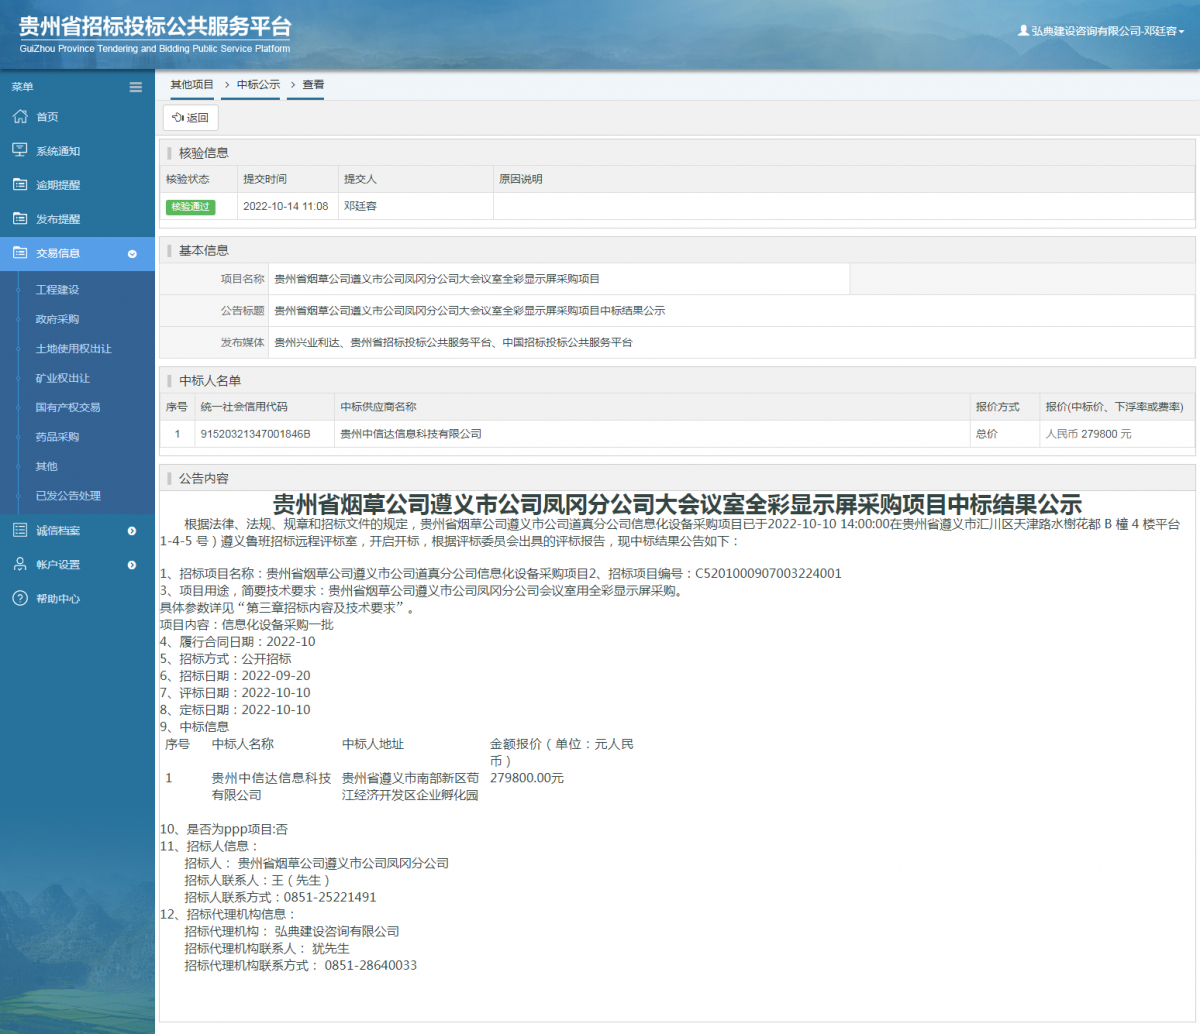Click the user avatar icon in header
Screen dimensions: 1200x1034
click(1023, 31)
